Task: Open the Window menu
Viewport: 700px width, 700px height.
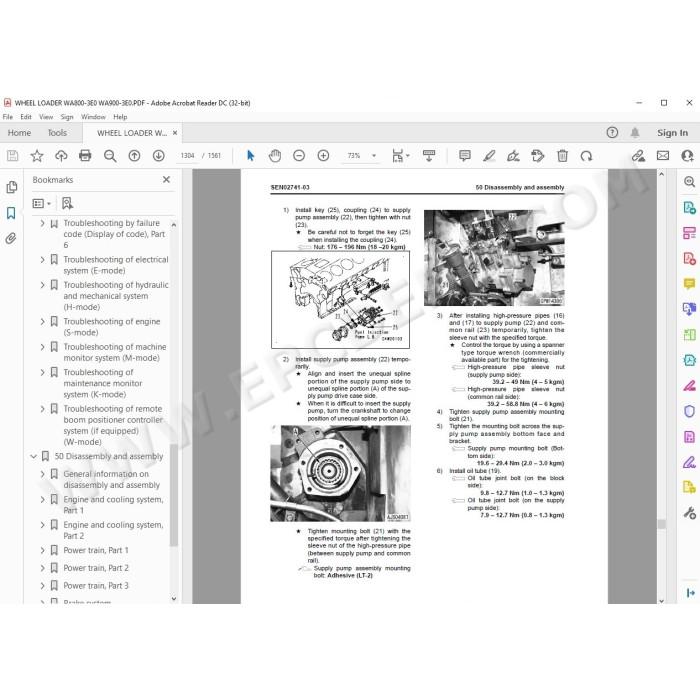Action: click(93, 117)
